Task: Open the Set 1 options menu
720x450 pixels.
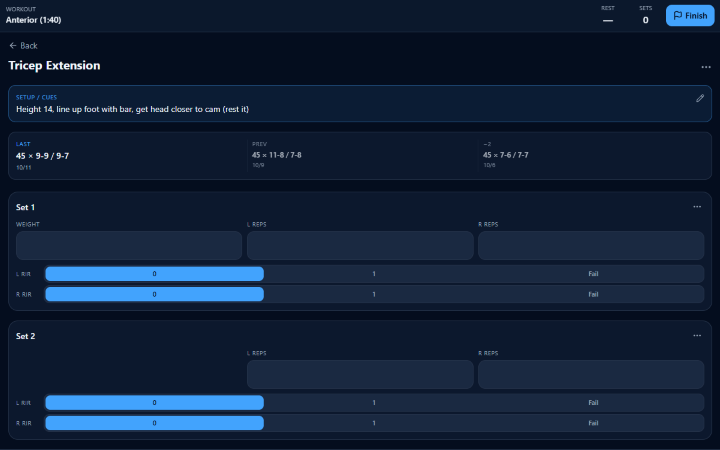Action: [x=697, y=207]
